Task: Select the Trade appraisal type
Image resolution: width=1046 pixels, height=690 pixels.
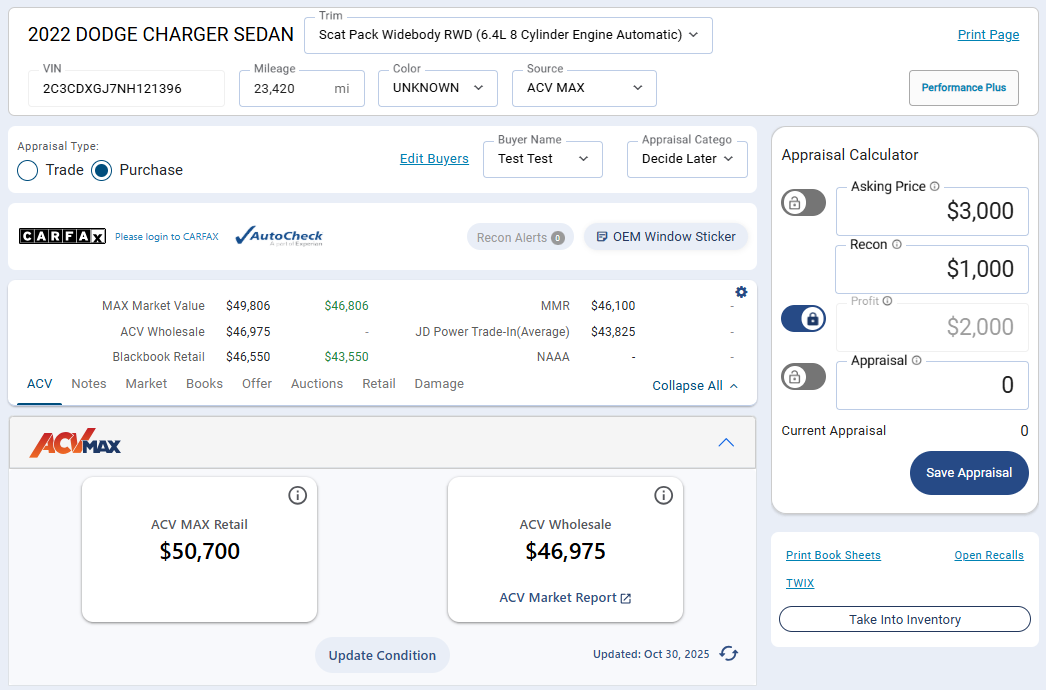Action: (x=27, y=170)
